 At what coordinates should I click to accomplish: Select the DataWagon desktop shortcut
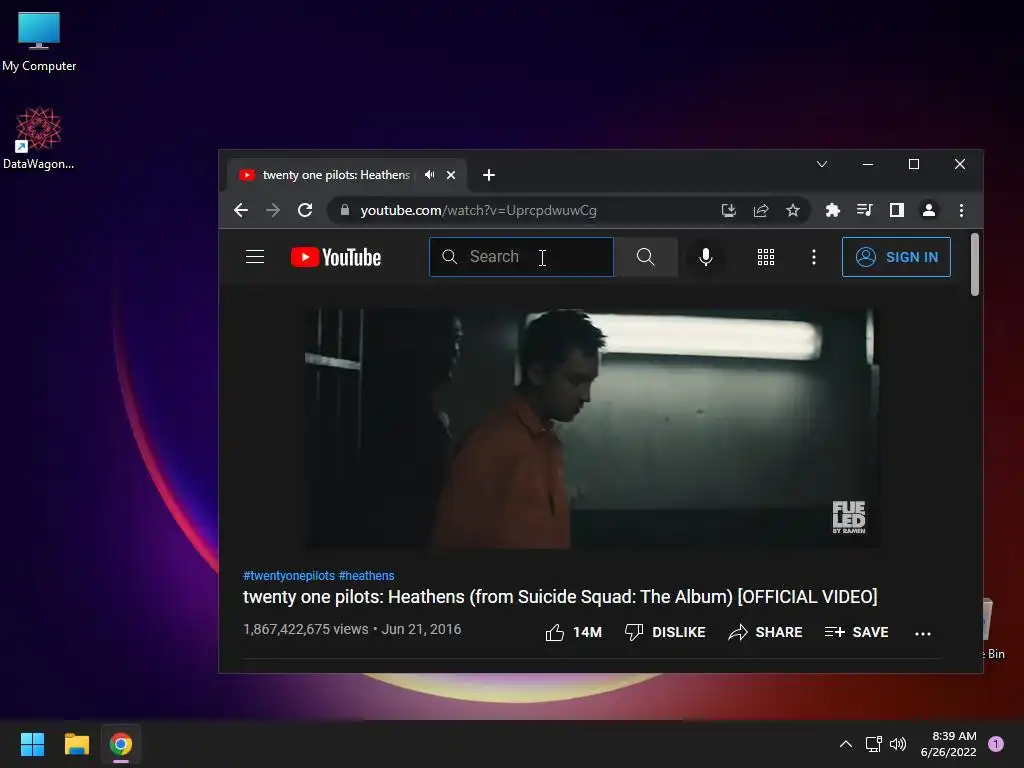[x=39, y=138]
